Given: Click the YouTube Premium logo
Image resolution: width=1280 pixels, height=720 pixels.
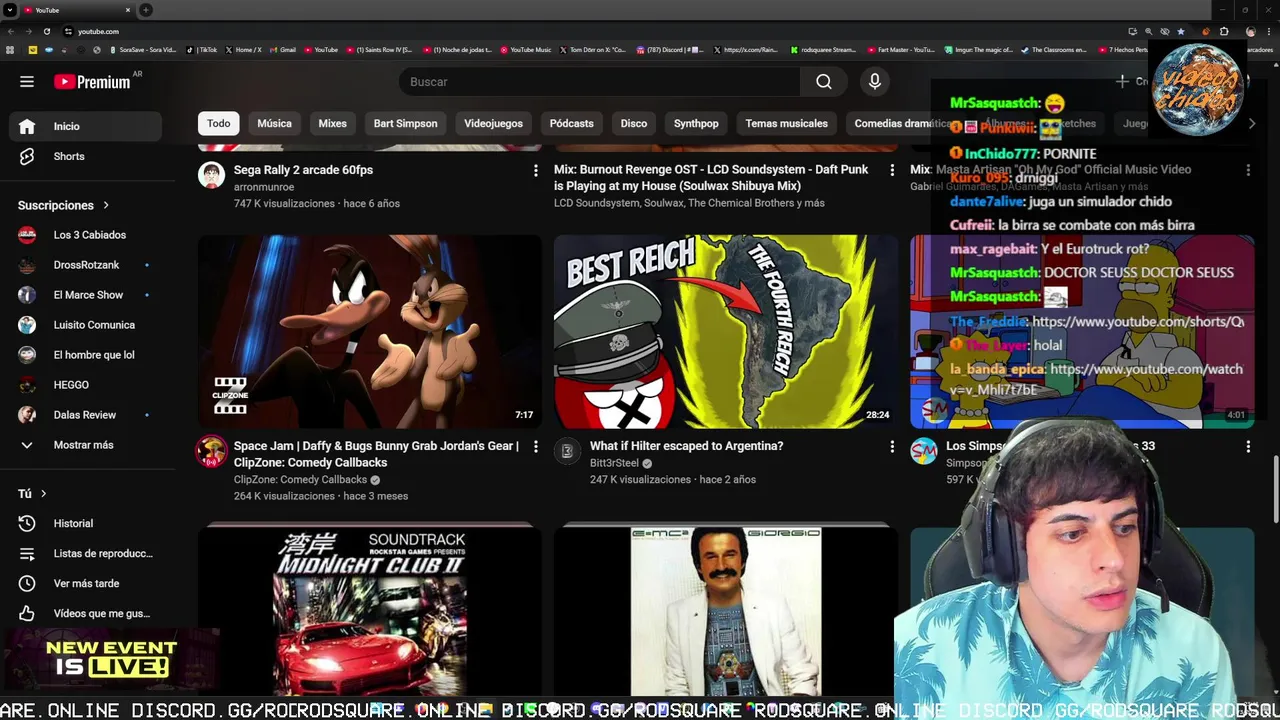Looking at the screenshot, I should click(92, 82).
